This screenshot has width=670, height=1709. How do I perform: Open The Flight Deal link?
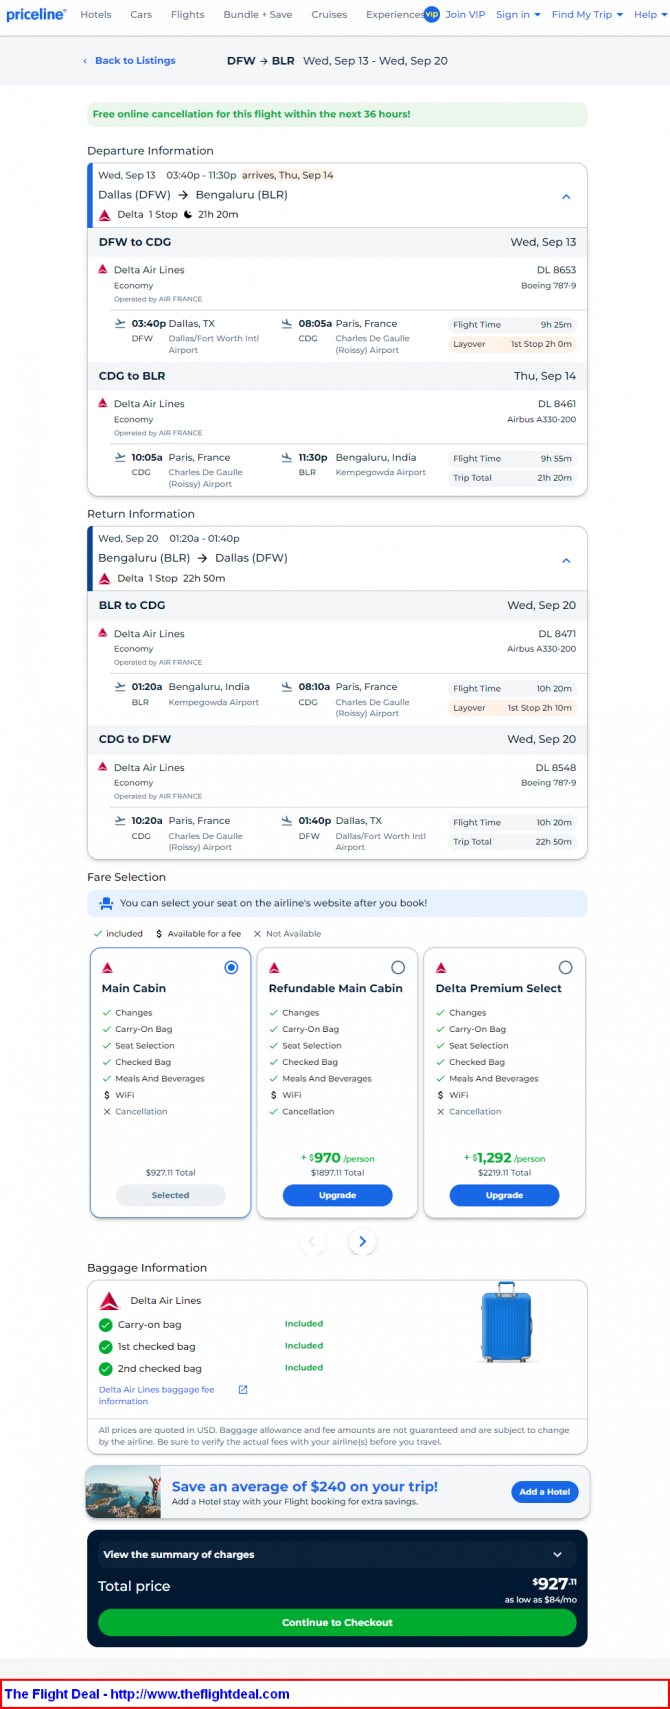click(x=147, y=1694)
